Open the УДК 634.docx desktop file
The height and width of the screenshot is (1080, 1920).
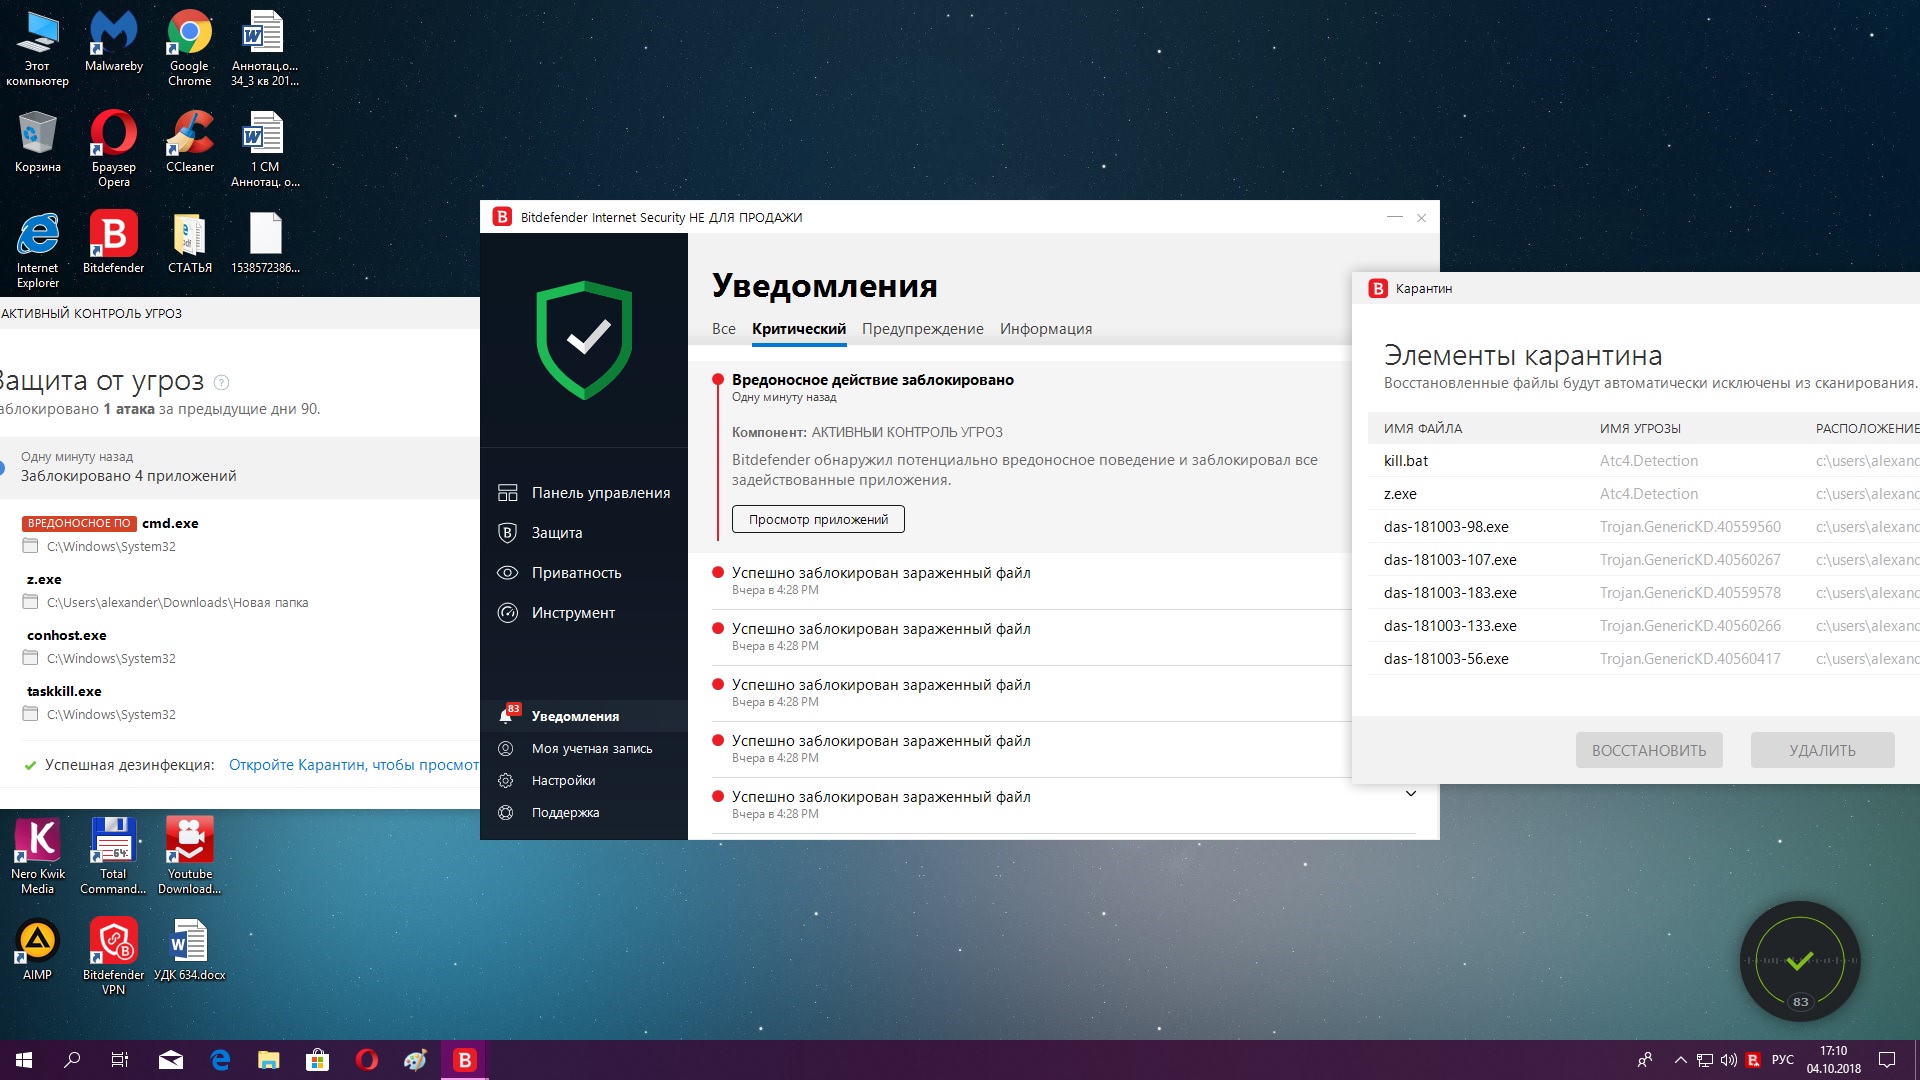190,950
